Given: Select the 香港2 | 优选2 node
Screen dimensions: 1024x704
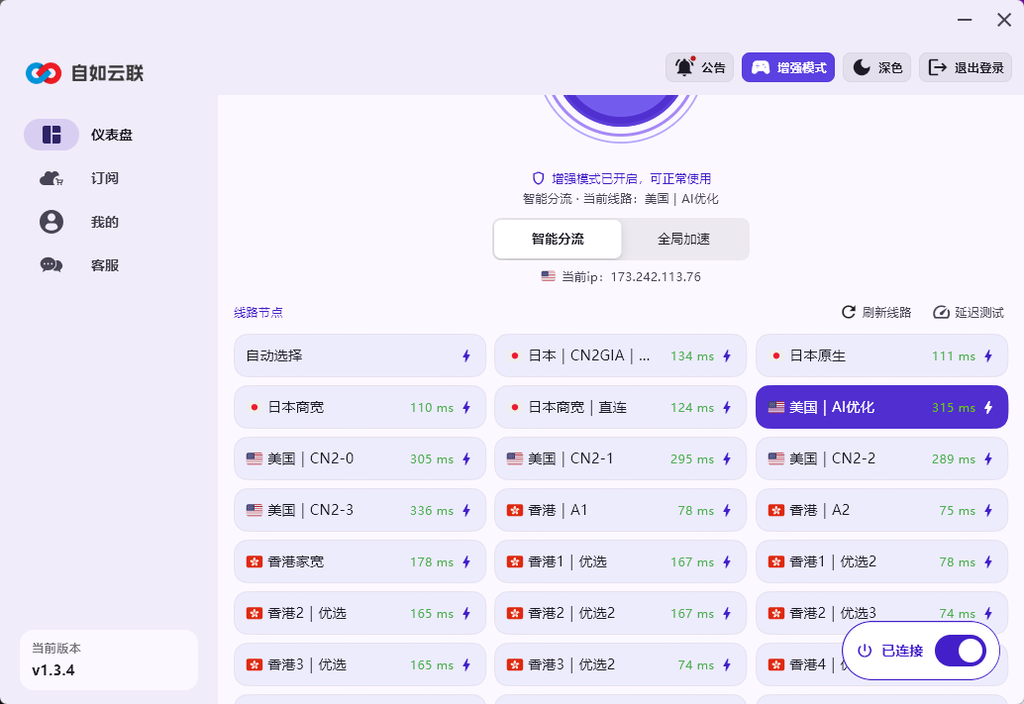Looking at the screenshot, I should [620, 614].
